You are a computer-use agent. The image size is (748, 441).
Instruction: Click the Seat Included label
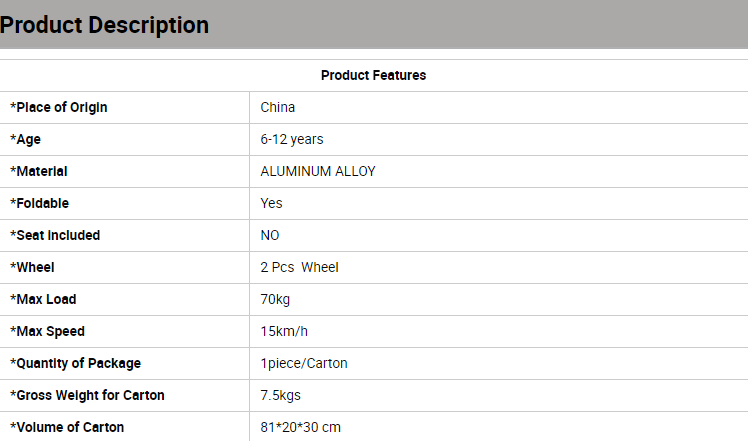[x=55, y=235]
